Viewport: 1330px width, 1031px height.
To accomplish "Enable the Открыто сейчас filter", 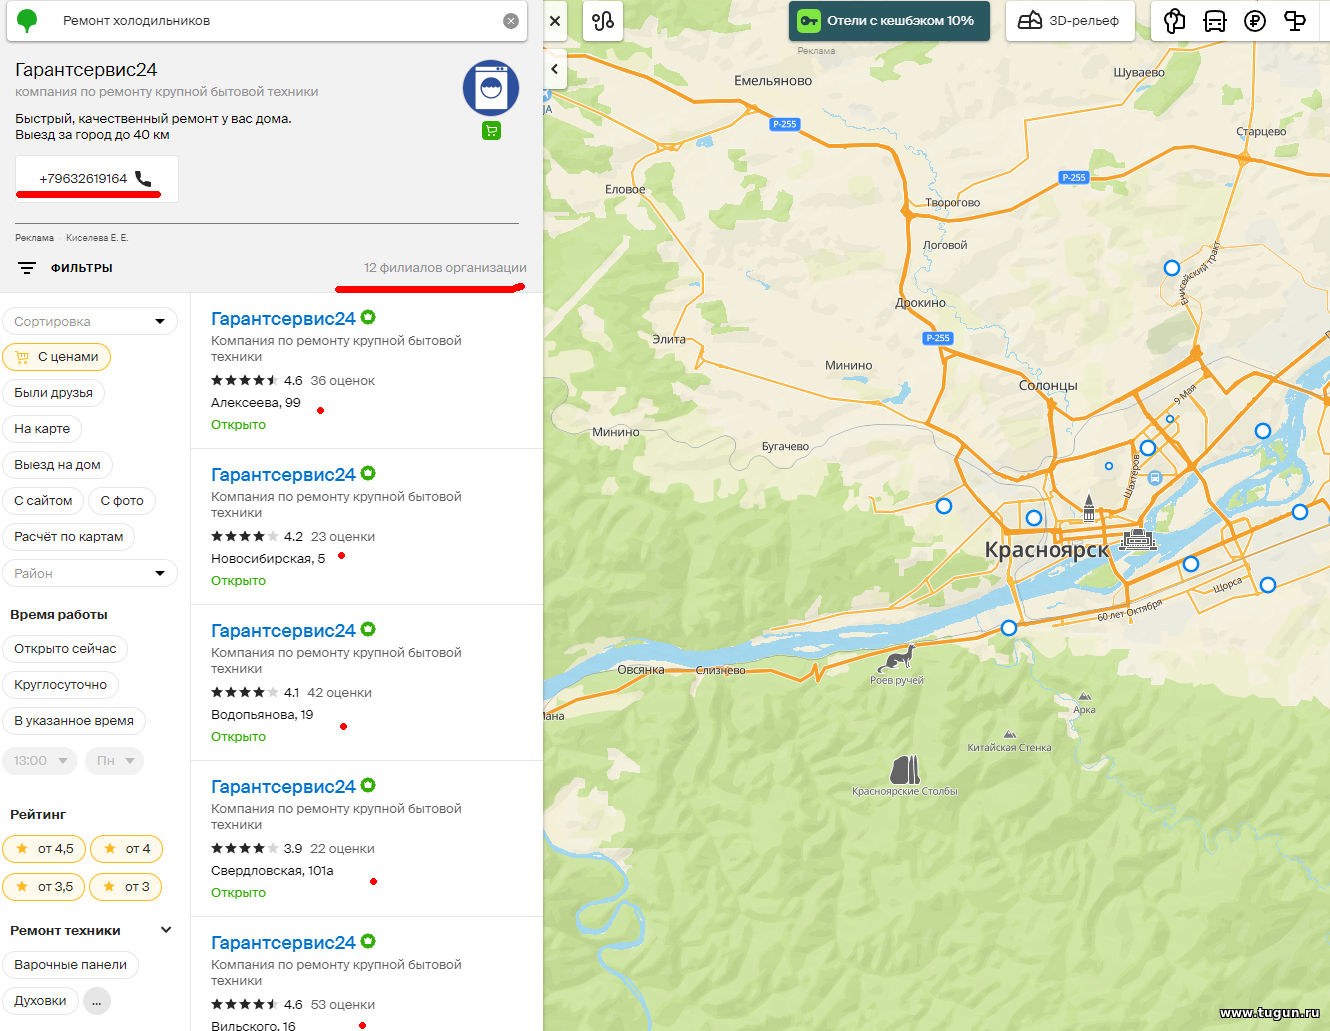I will pos(65,649).
